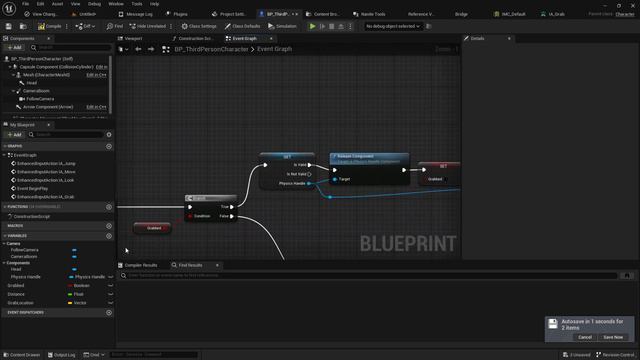Switch to the IA_Grab tab
Viewport: 640px width, 360px height.
click(553, 14)
